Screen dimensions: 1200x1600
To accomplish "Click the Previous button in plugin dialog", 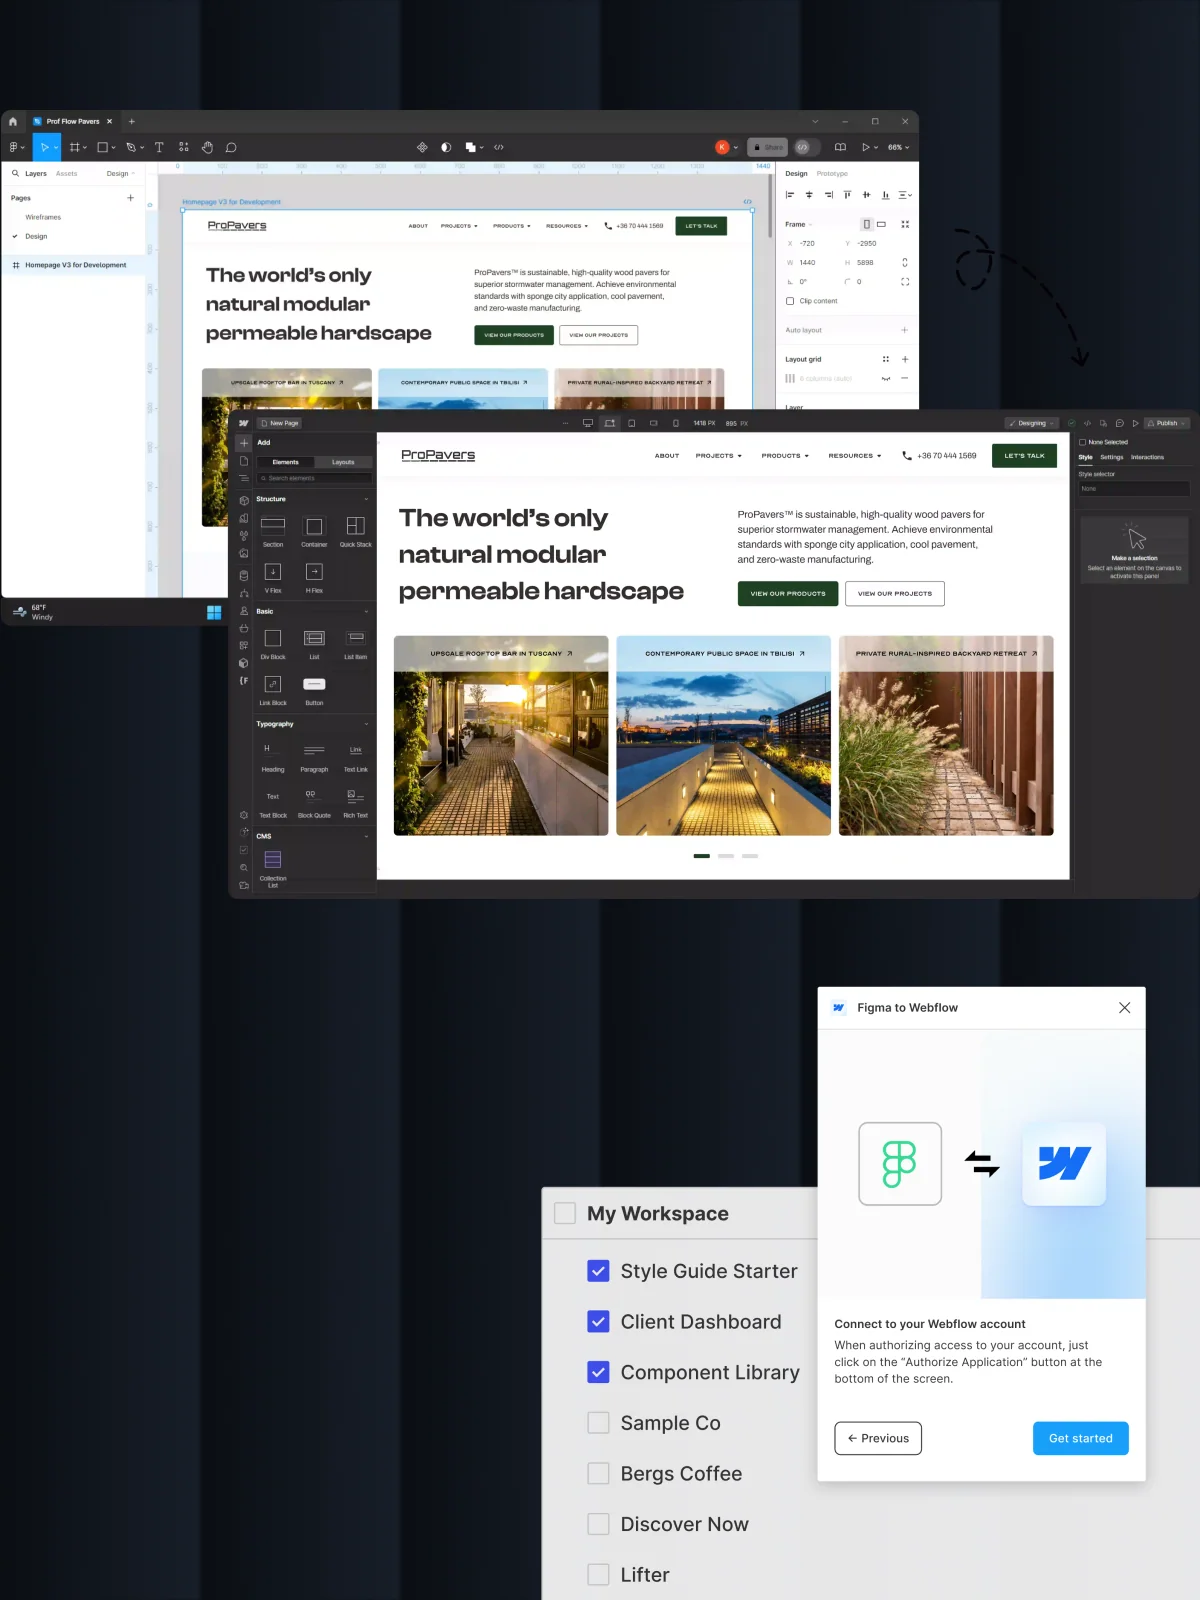I will pos(878,1438).
